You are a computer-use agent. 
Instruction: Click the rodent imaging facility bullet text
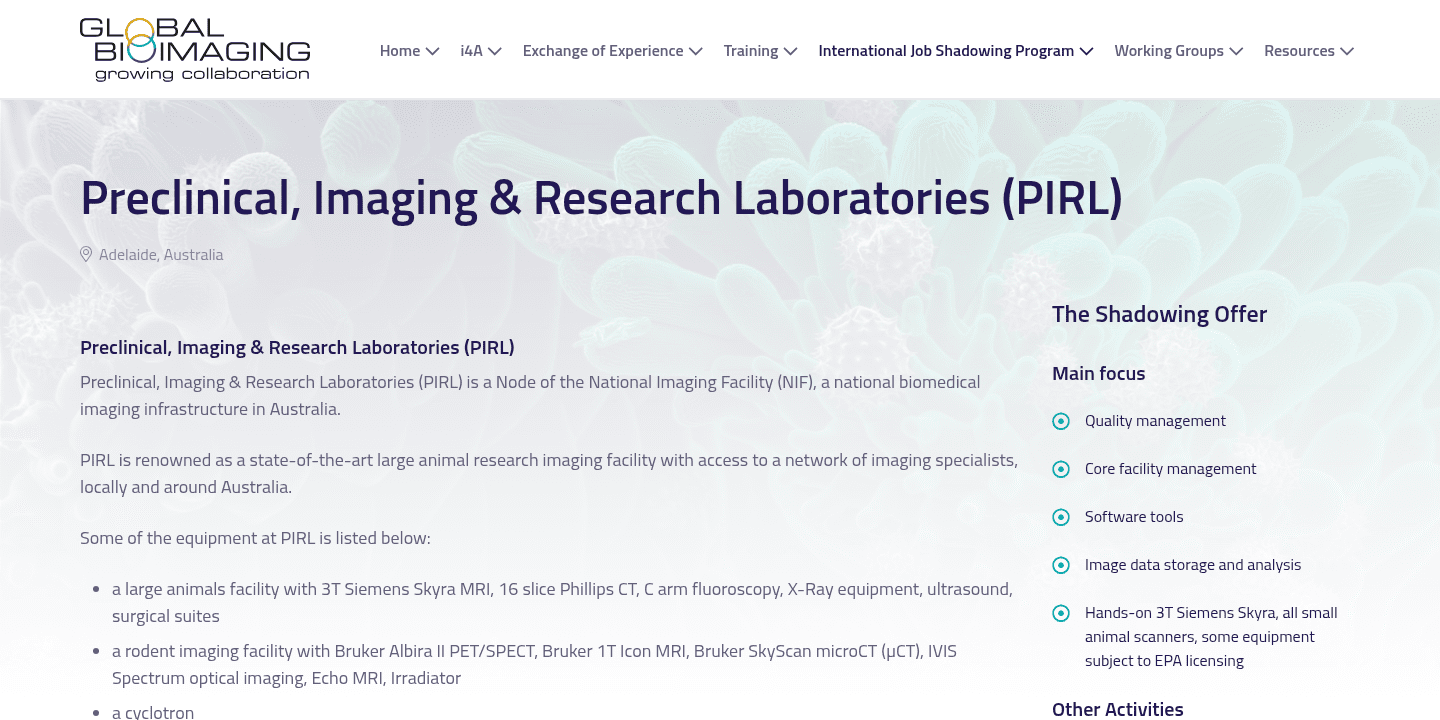tap(534, 665)
